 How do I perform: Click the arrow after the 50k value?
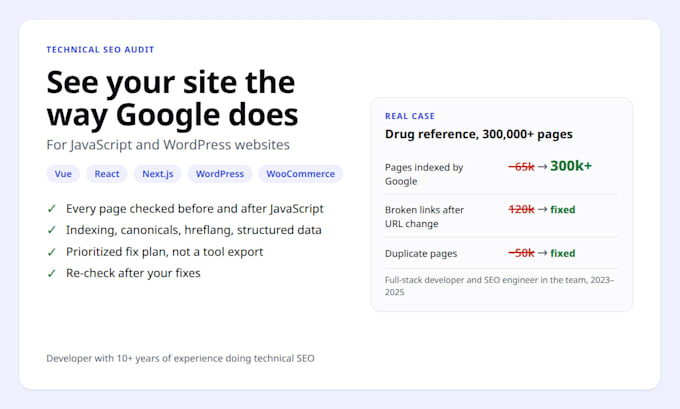click(x=542, y=253)
